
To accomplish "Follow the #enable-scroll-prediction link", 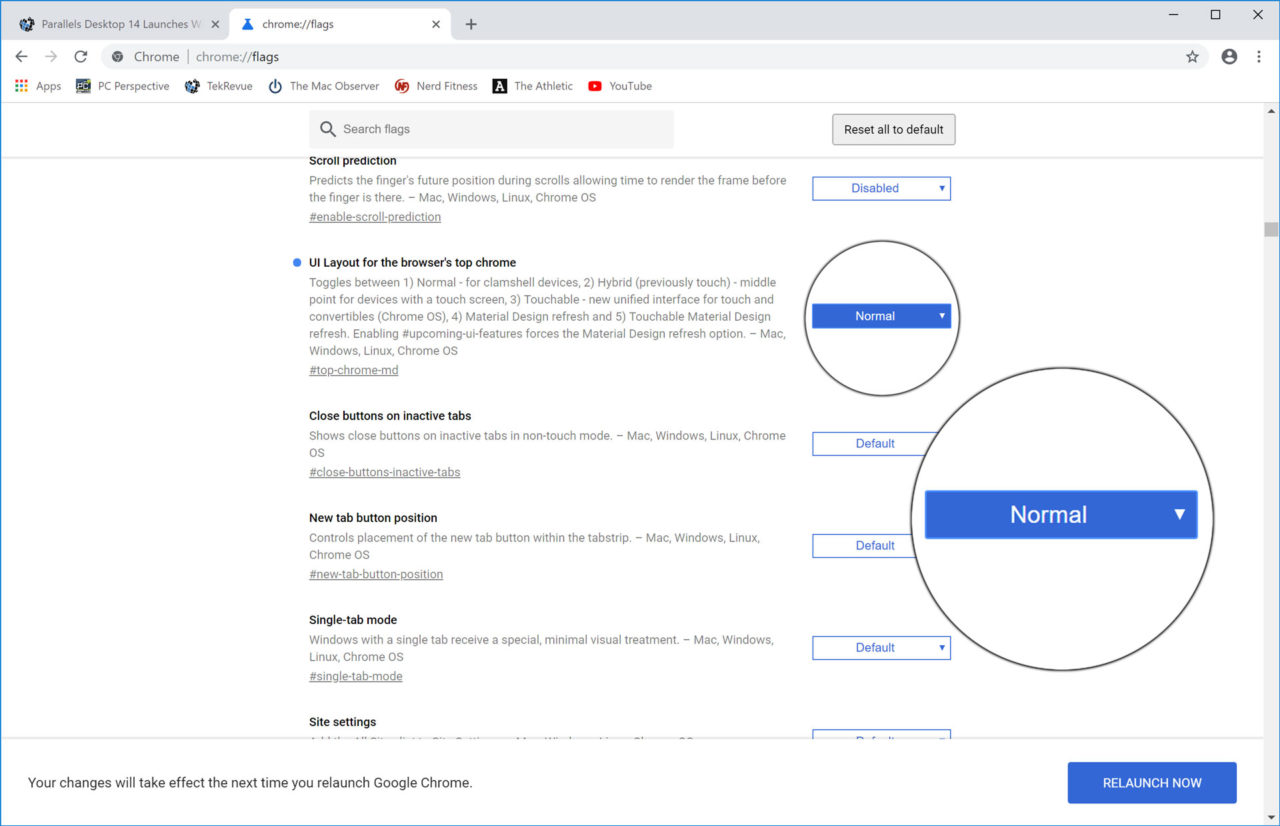I will tap(375, 217).
